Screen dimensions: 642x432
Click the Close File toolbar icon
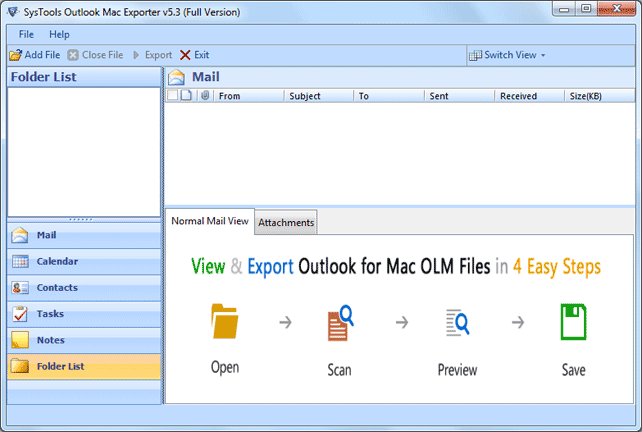73,55
